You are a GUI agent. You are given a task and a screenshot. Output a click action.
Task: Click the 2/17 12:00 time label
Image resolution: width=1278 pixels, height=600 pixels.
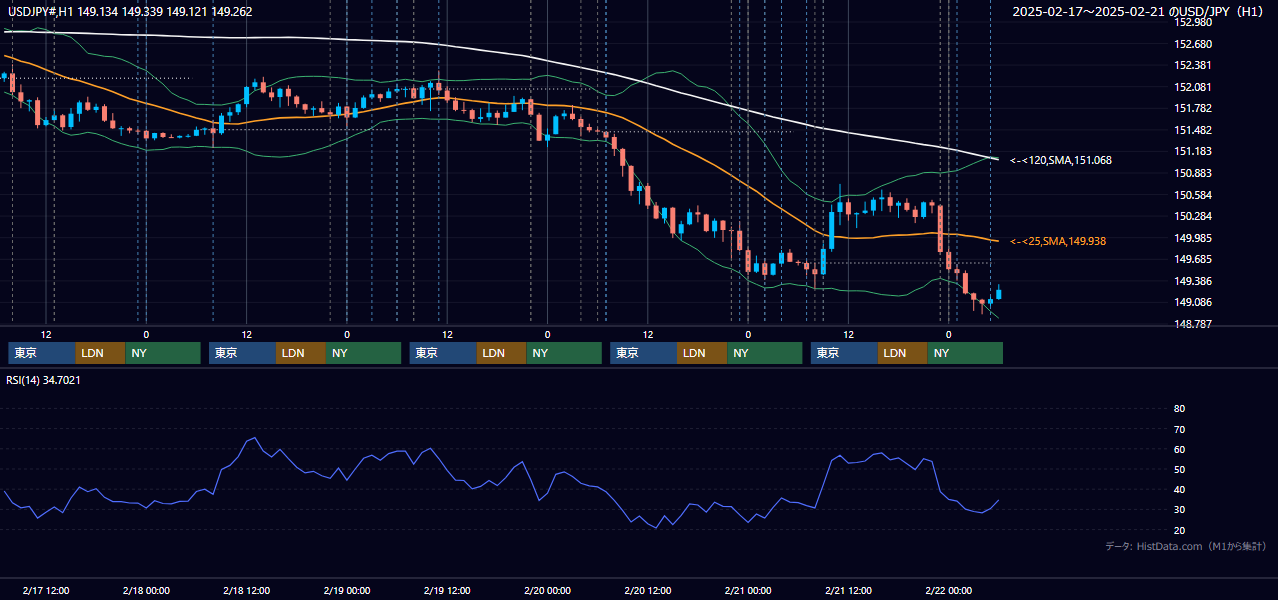[45, 591]
